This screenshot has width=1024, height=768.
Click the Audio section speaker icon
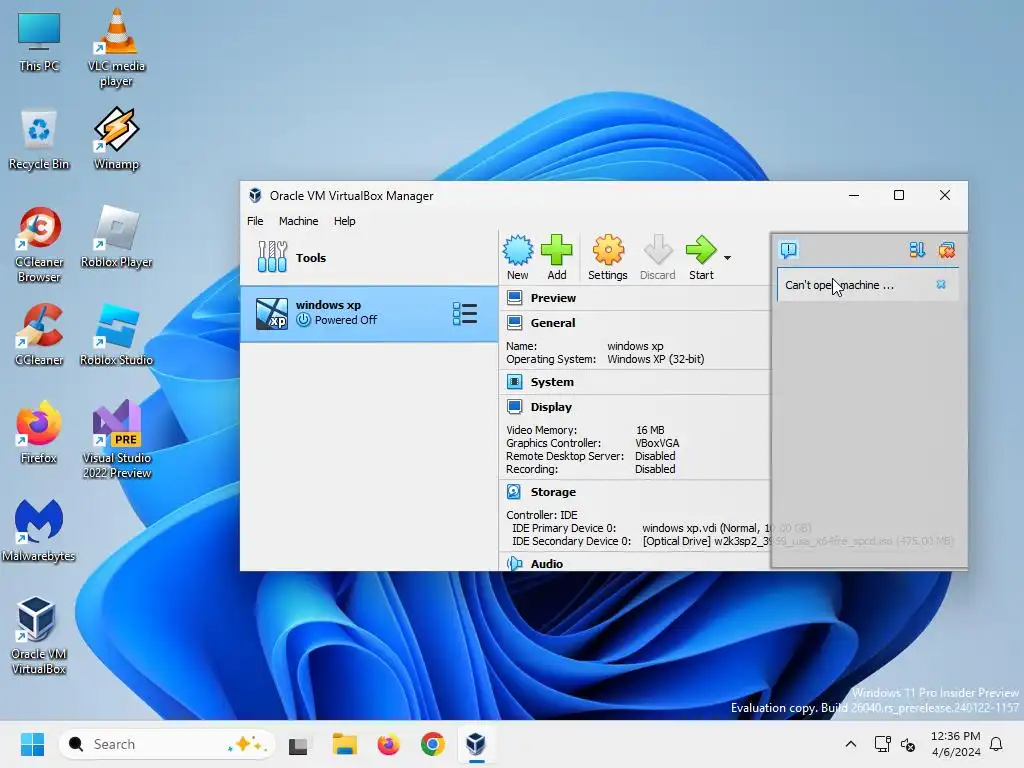(x=515, y=563)
